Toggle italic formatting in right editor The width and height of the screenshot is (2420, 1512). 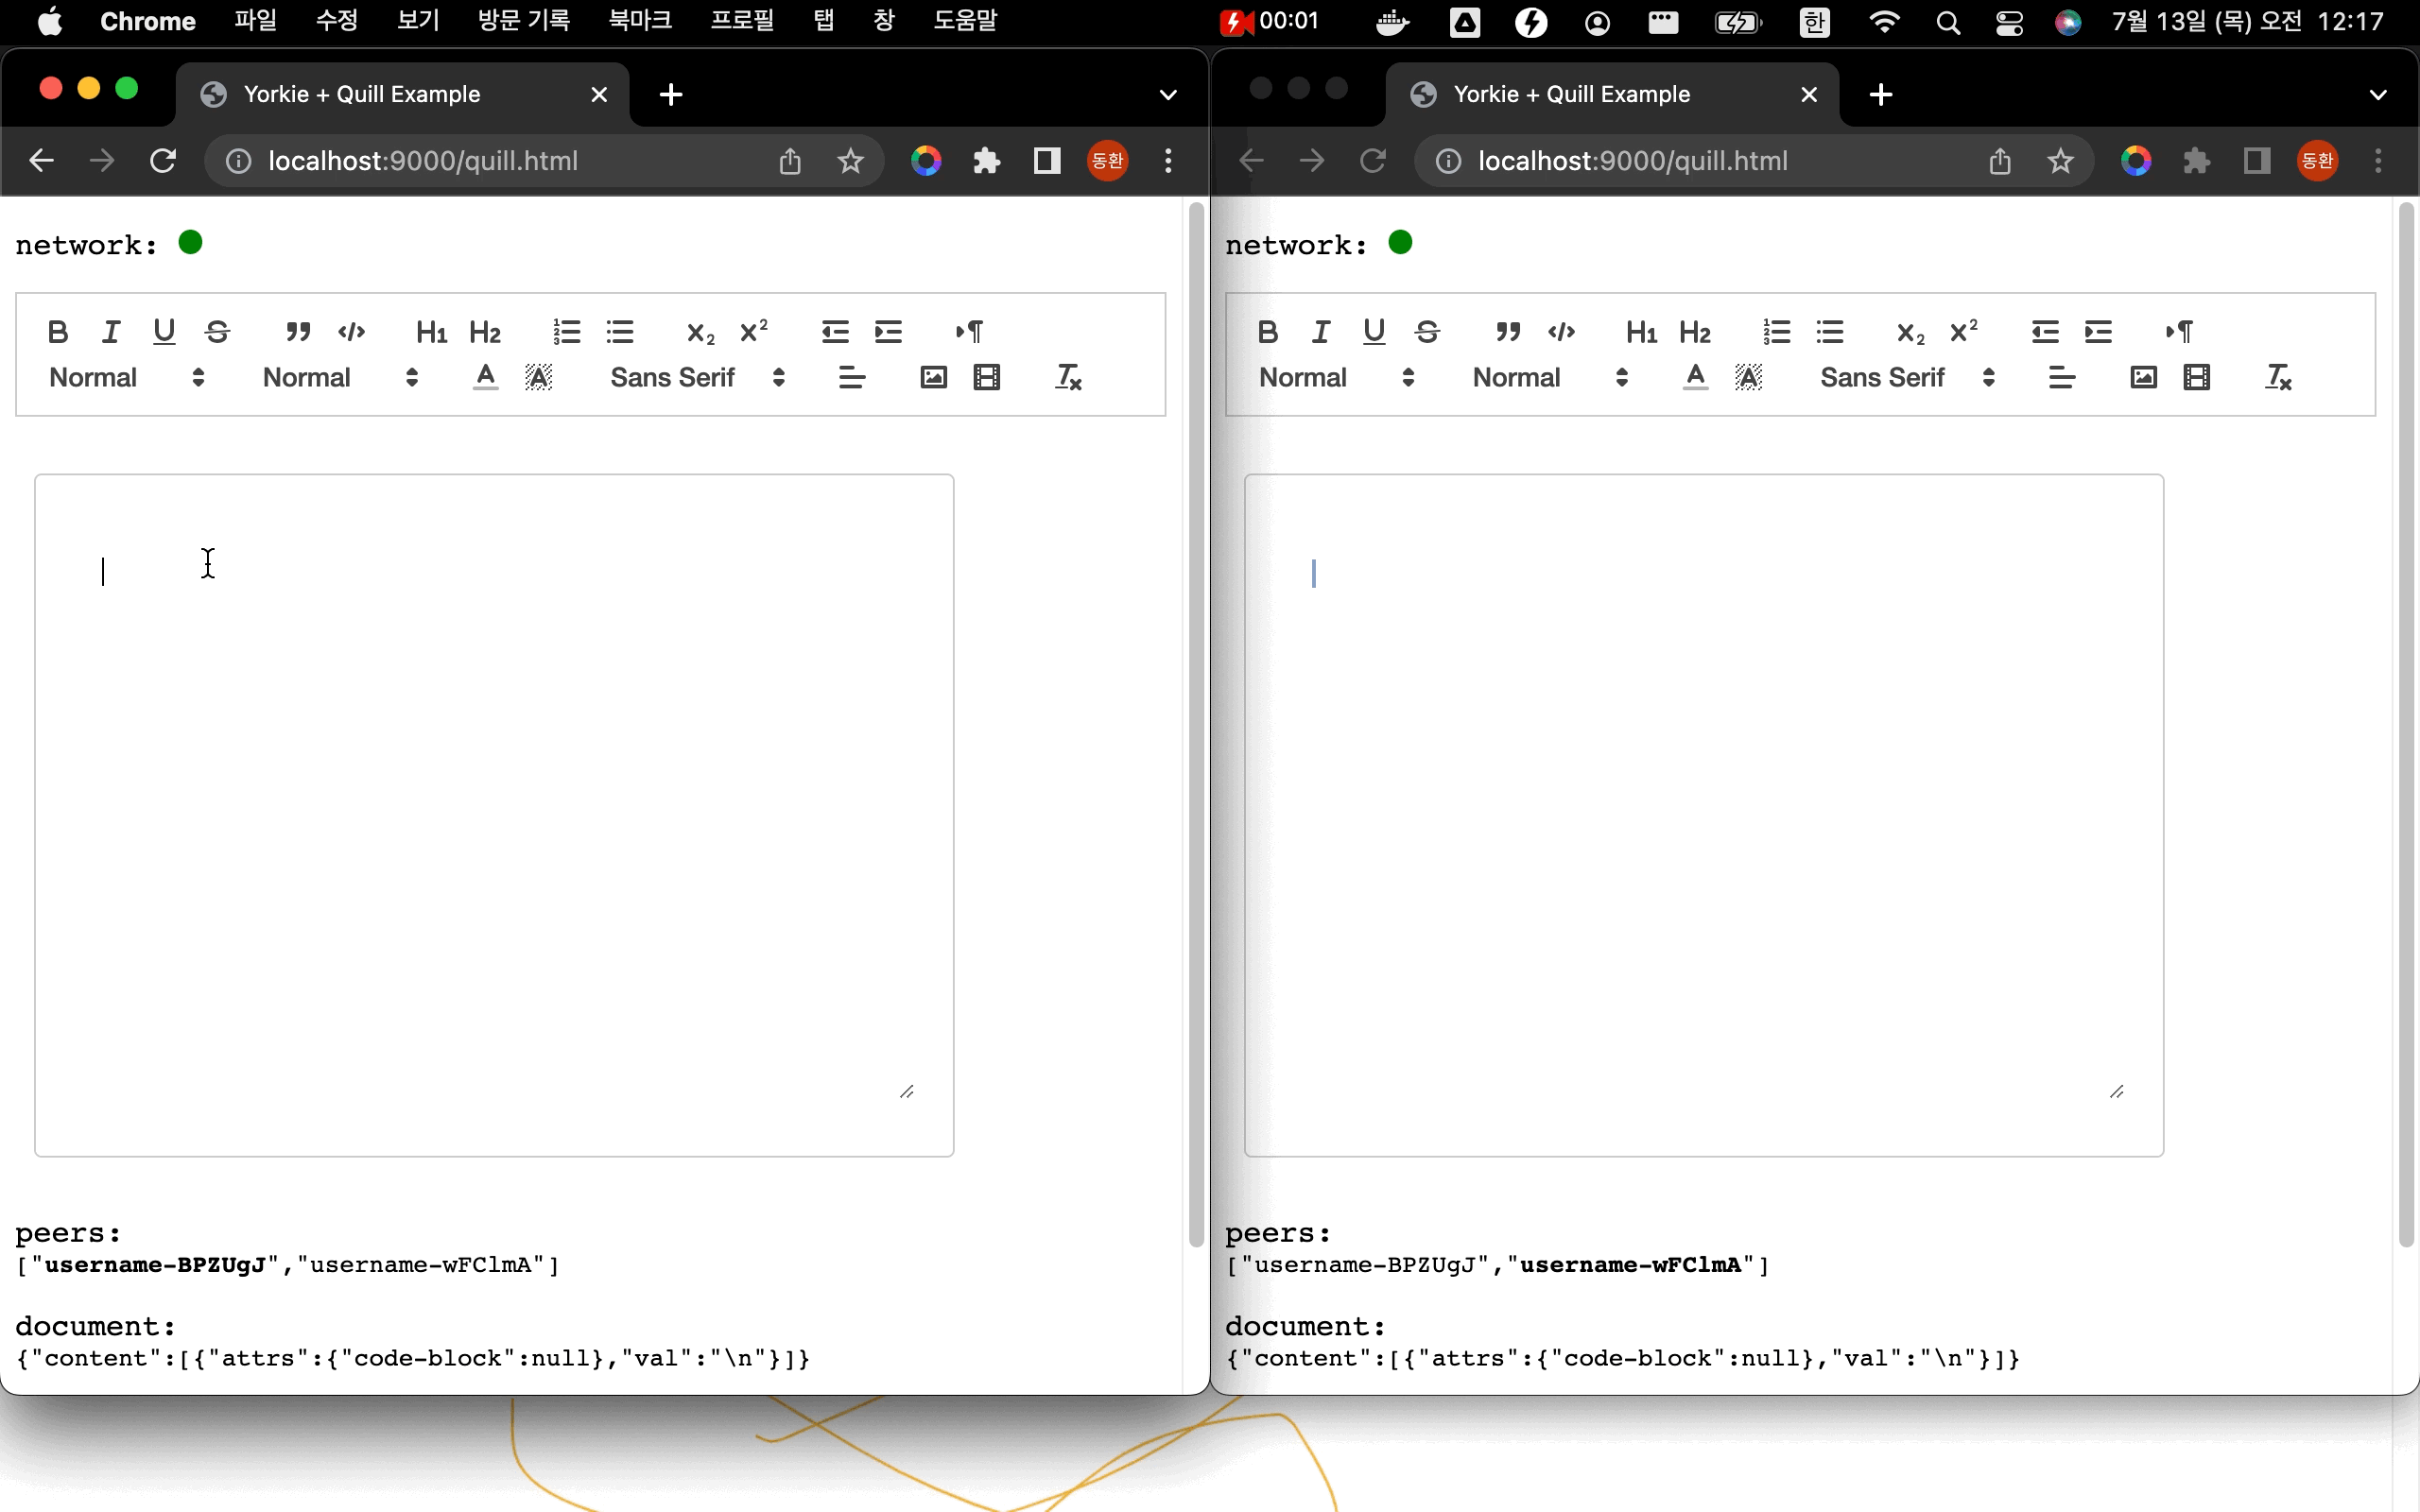[1321, 331]
